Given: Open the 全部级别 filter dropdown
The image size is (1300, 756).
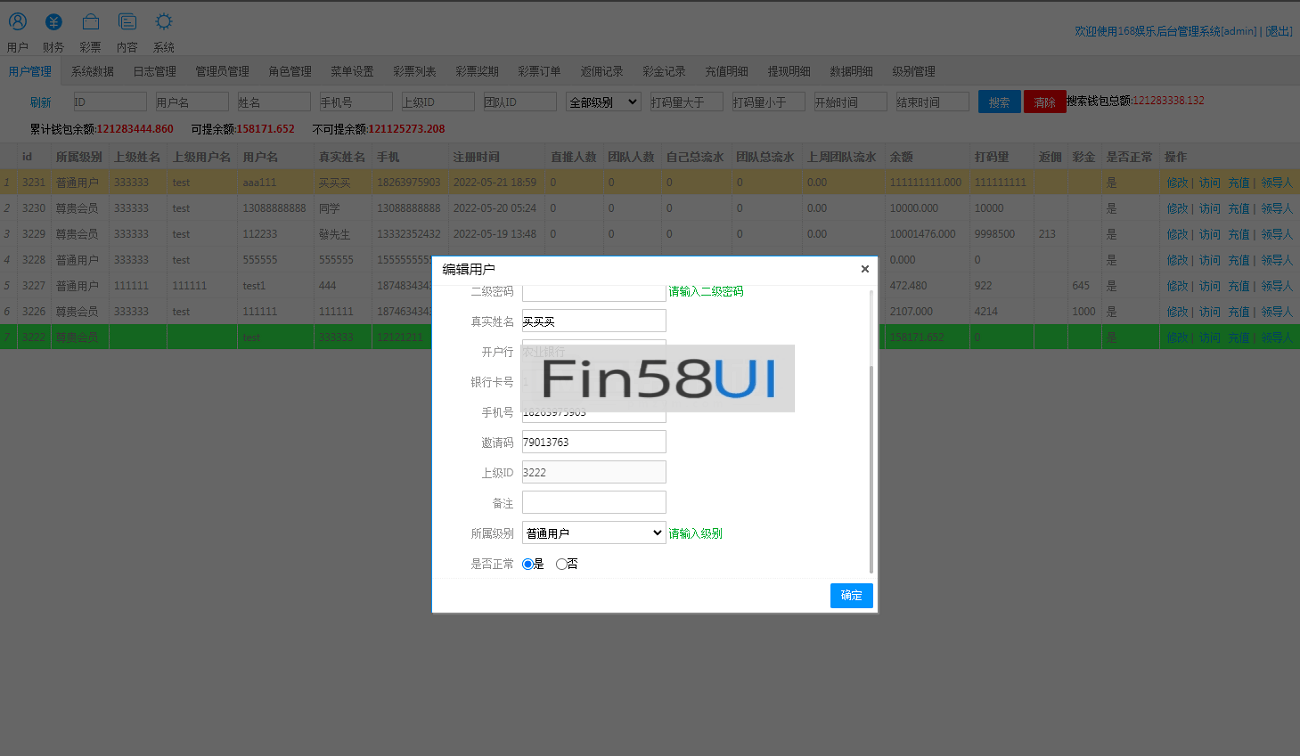Looking at the screenshot, I should click(603, 102).
